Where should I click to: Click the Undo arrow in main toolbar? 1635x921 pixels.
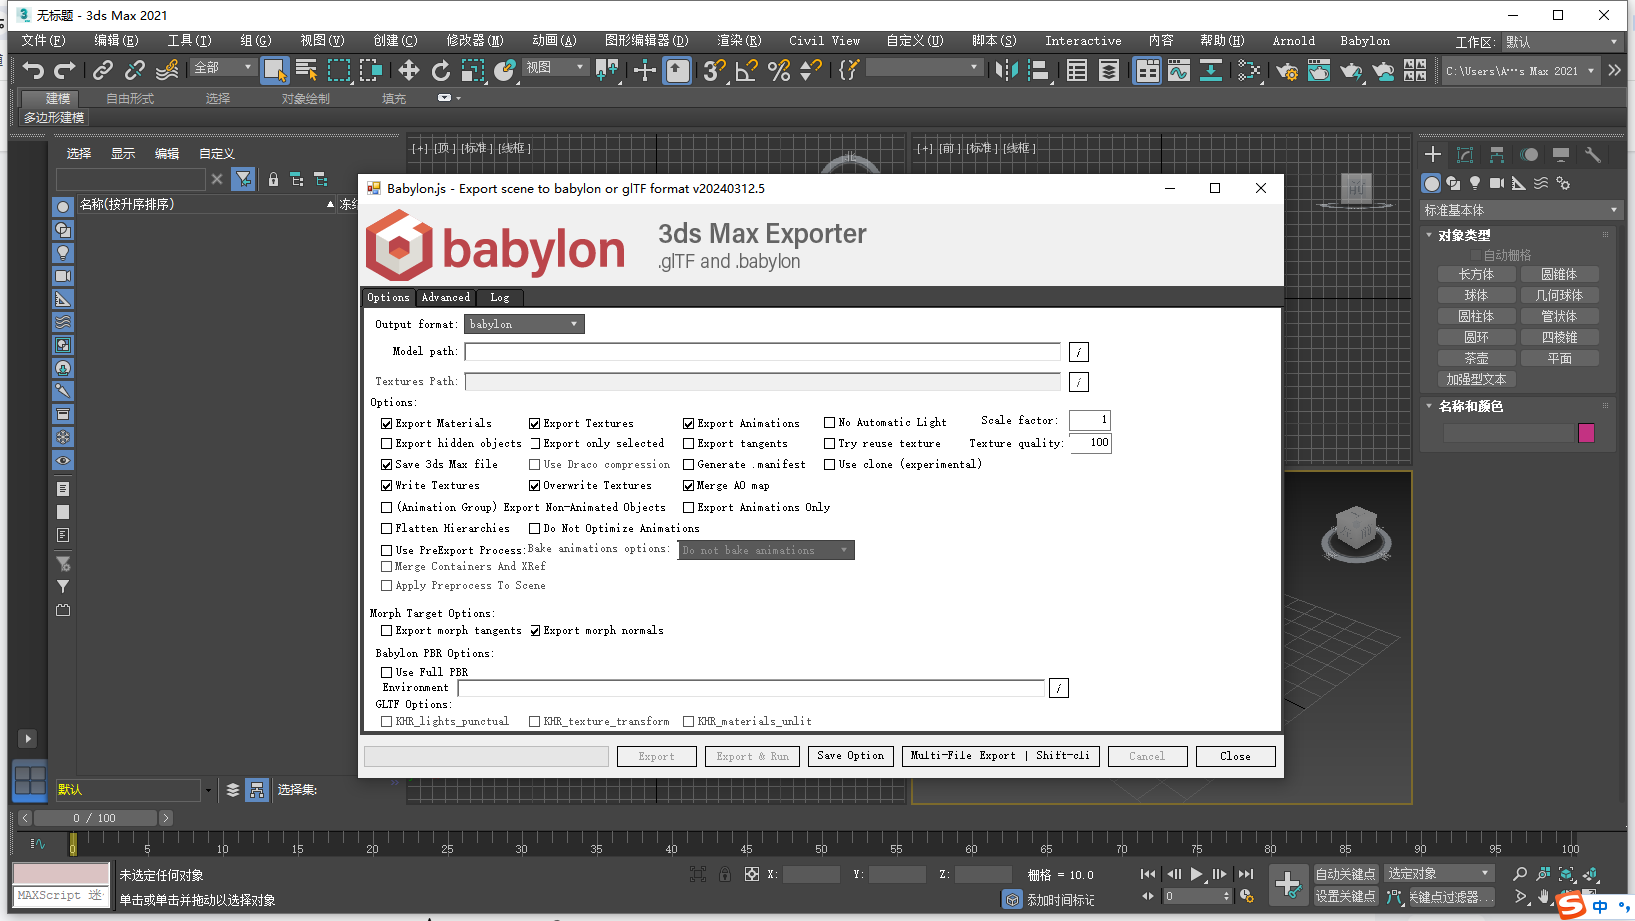[x=34, y=70]
